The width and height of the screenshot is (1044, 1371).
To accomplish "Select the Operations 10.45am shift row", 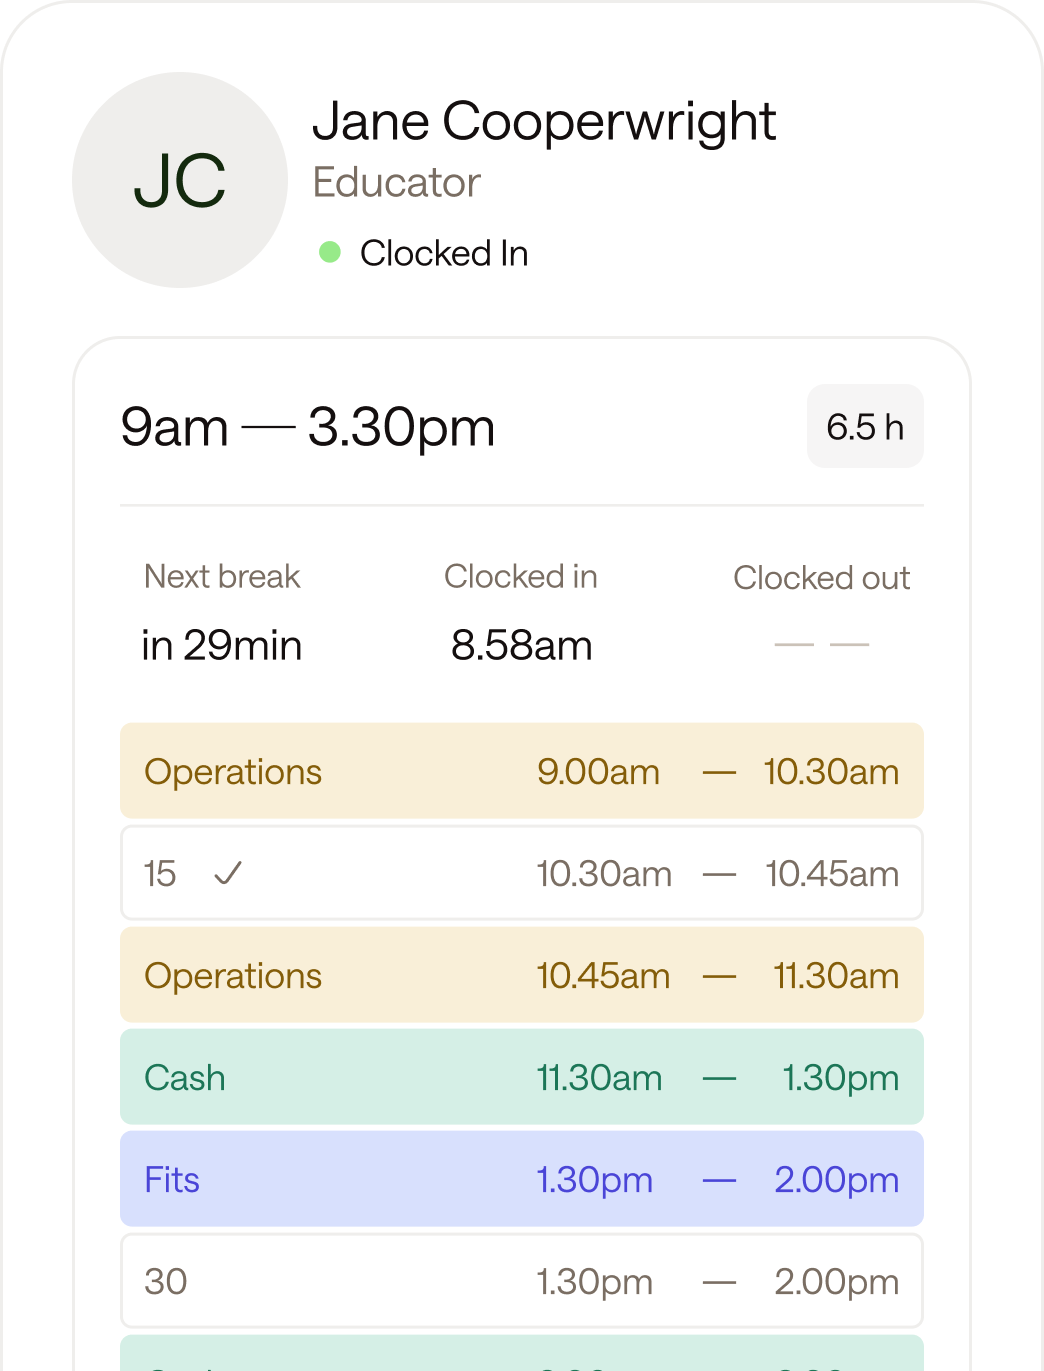I will click(x=521, y=975).
